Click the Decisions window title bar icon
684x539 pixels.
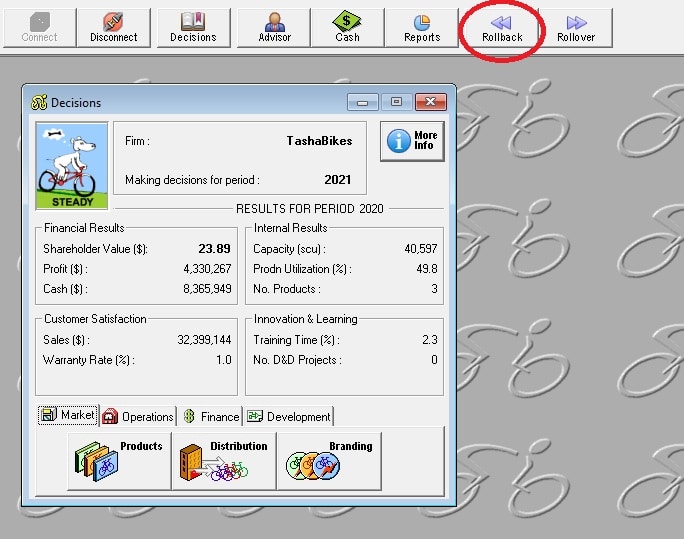pos(40,103)
